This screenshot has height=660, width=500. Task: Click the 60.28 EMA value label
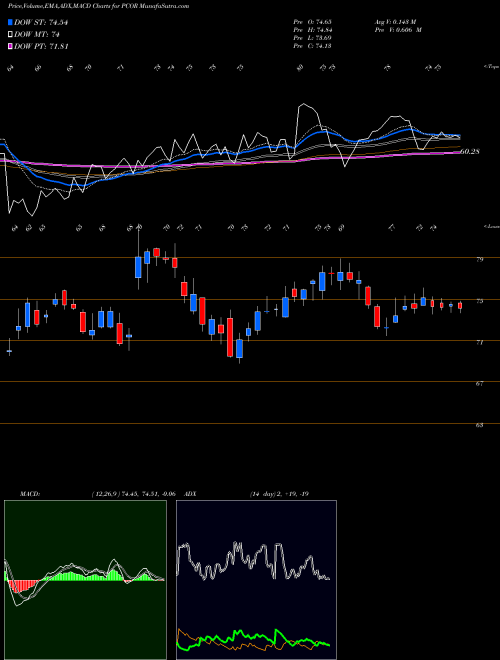(x=470, y=152)
